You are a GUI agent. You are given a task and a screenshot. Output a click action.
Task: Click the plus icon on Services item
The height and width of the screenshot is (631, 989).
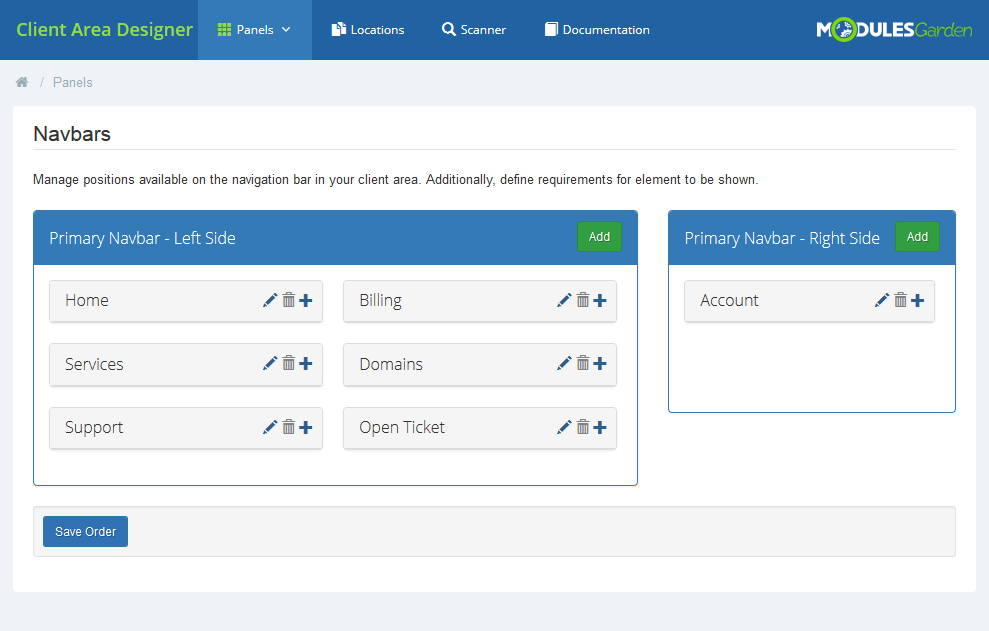tap(306, 364)
